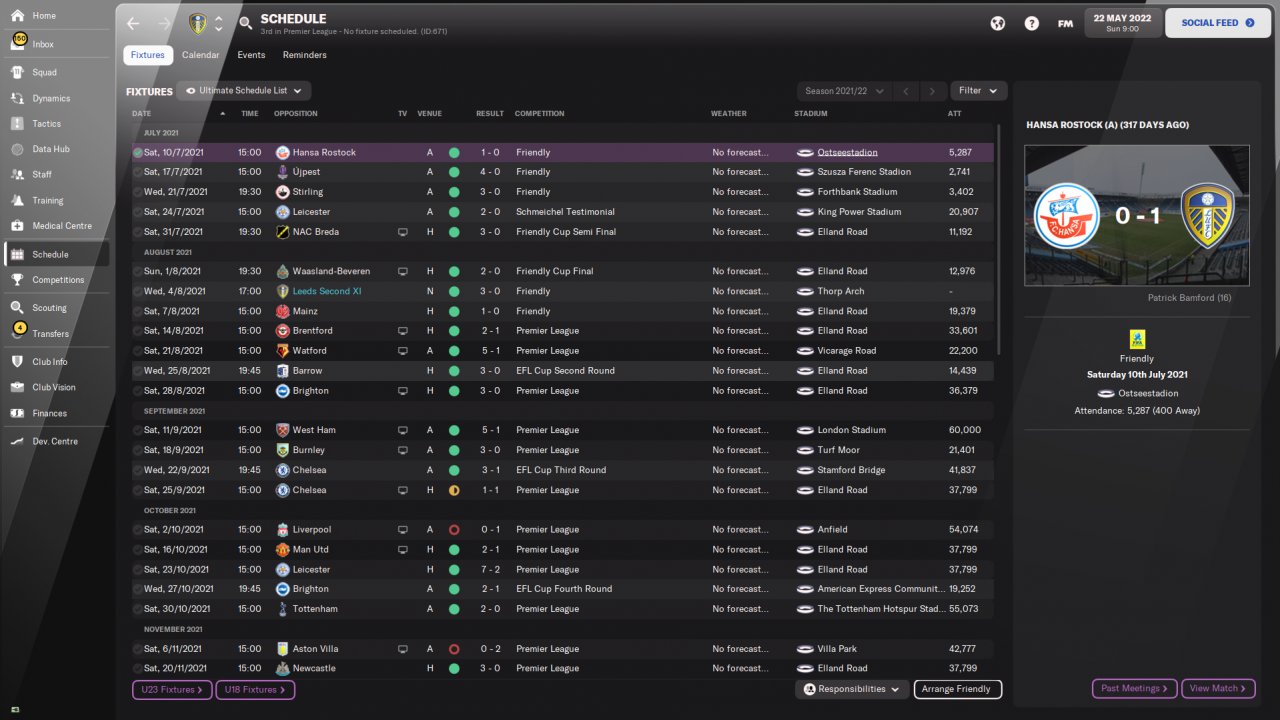Screen dimensions: 1280x720
Task: Select the row marker for Stirling fixture
Action: 138,192
